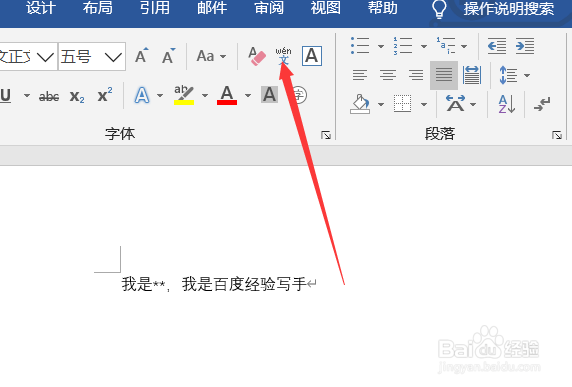Toggle justify alignment

tap(444, 76)
